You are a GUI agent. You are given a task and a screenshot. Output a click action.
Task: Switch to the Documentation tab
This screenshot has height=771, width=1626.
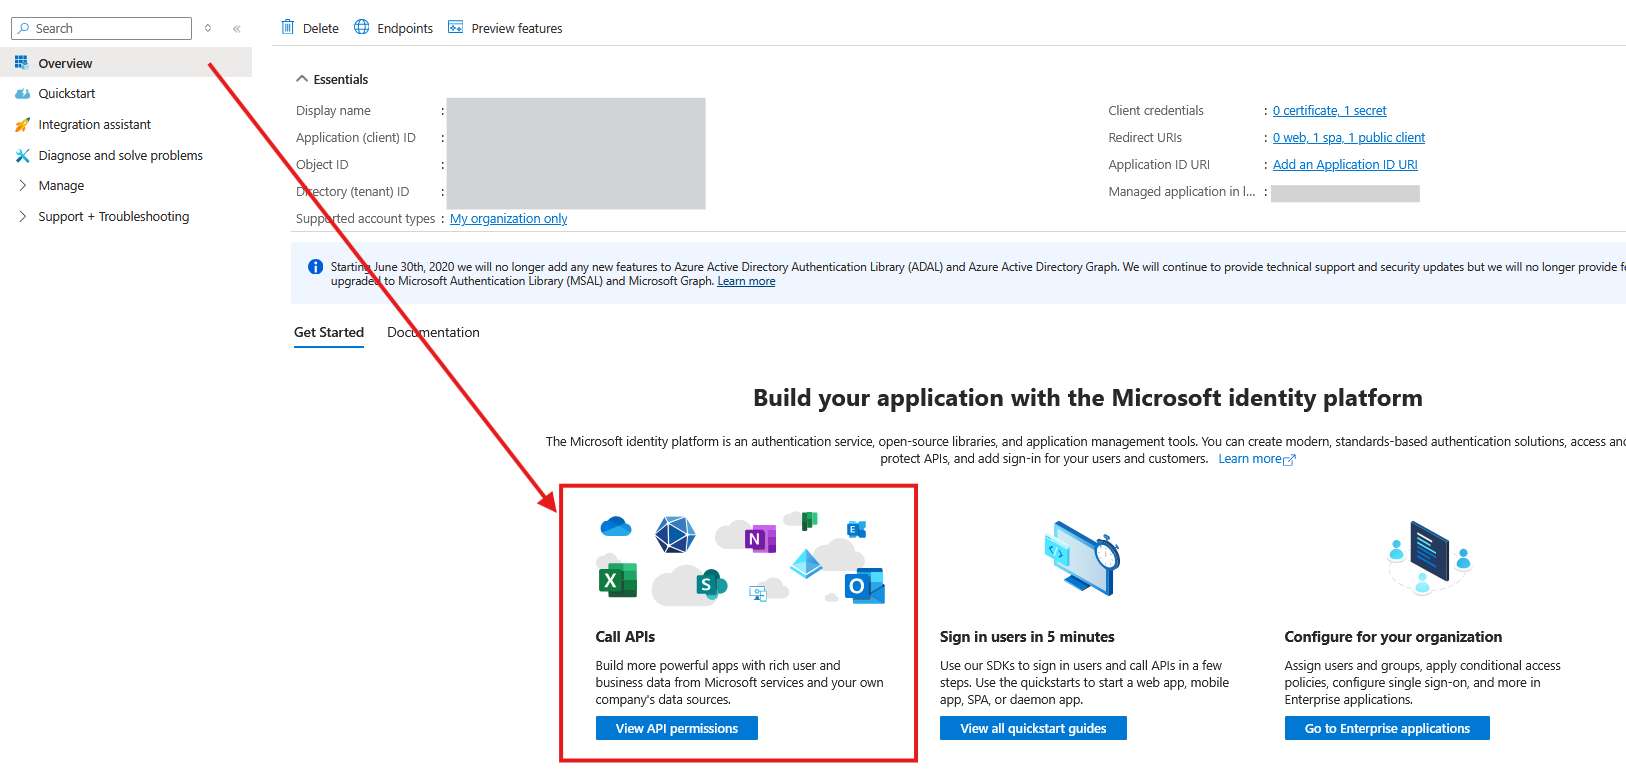pyautogui.click(x=433, y=332)
